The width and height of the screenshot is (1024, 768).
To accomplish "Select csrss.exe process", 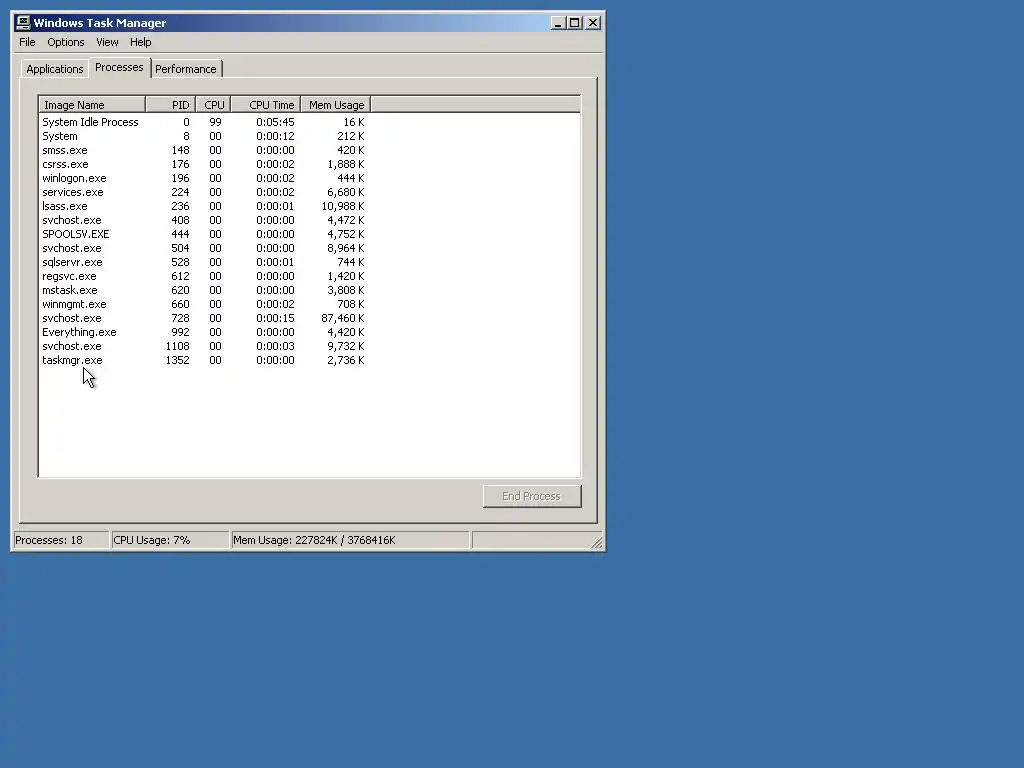I will tap(203, 165).
